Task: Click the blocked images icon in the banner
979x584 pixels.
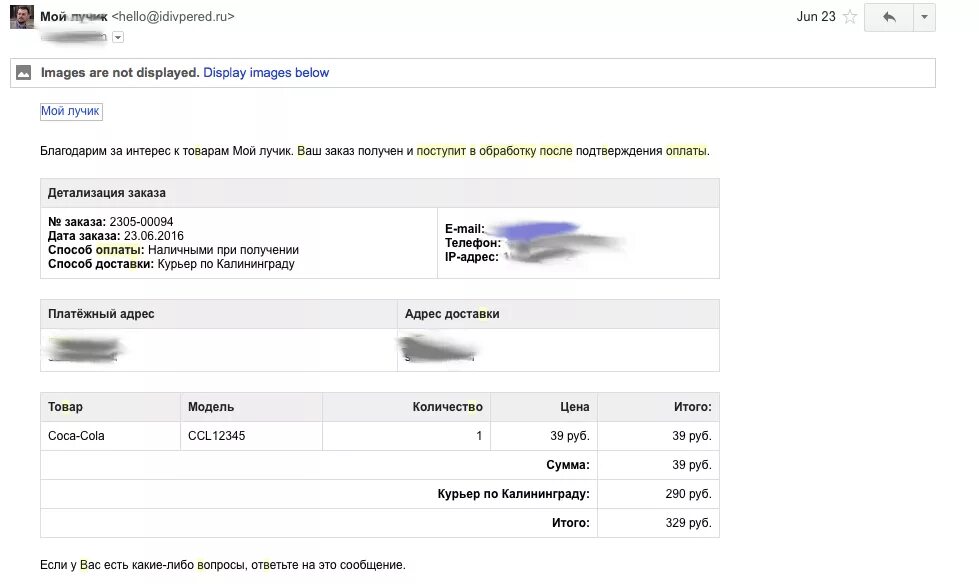Action: click(x=25, y=72)
